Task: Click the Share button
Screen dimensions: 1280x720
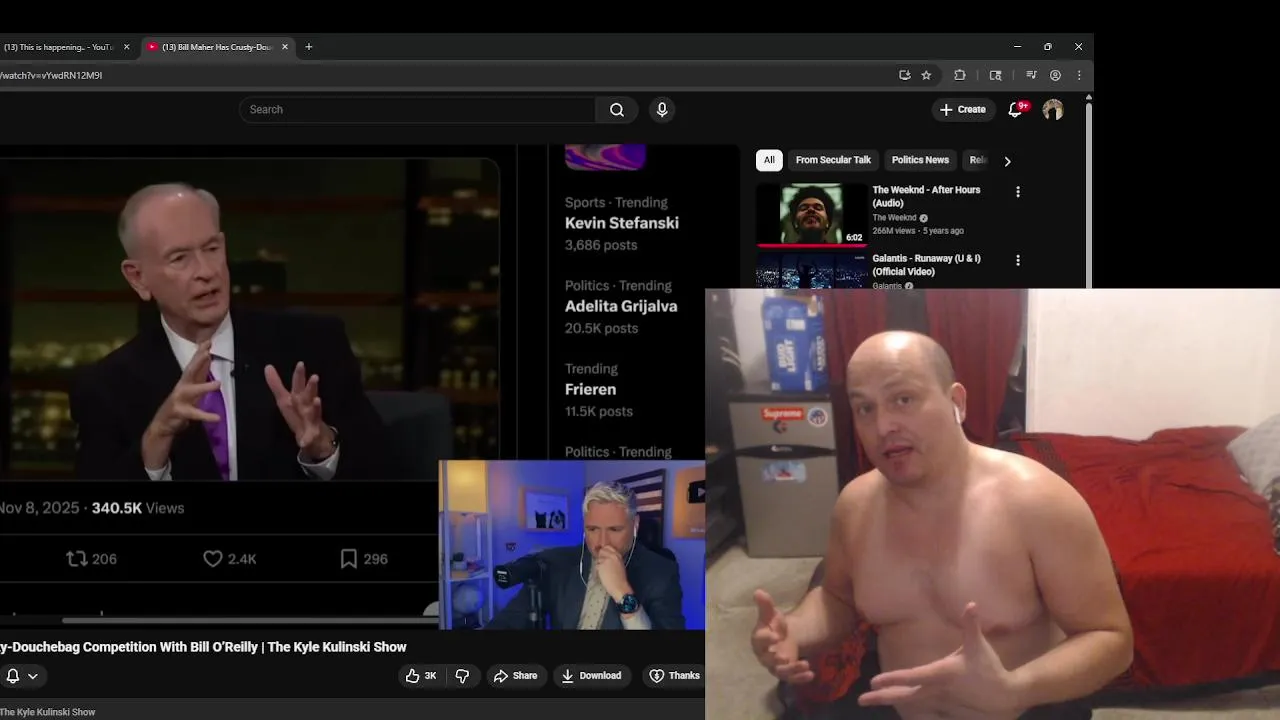Action: [515, 676]
